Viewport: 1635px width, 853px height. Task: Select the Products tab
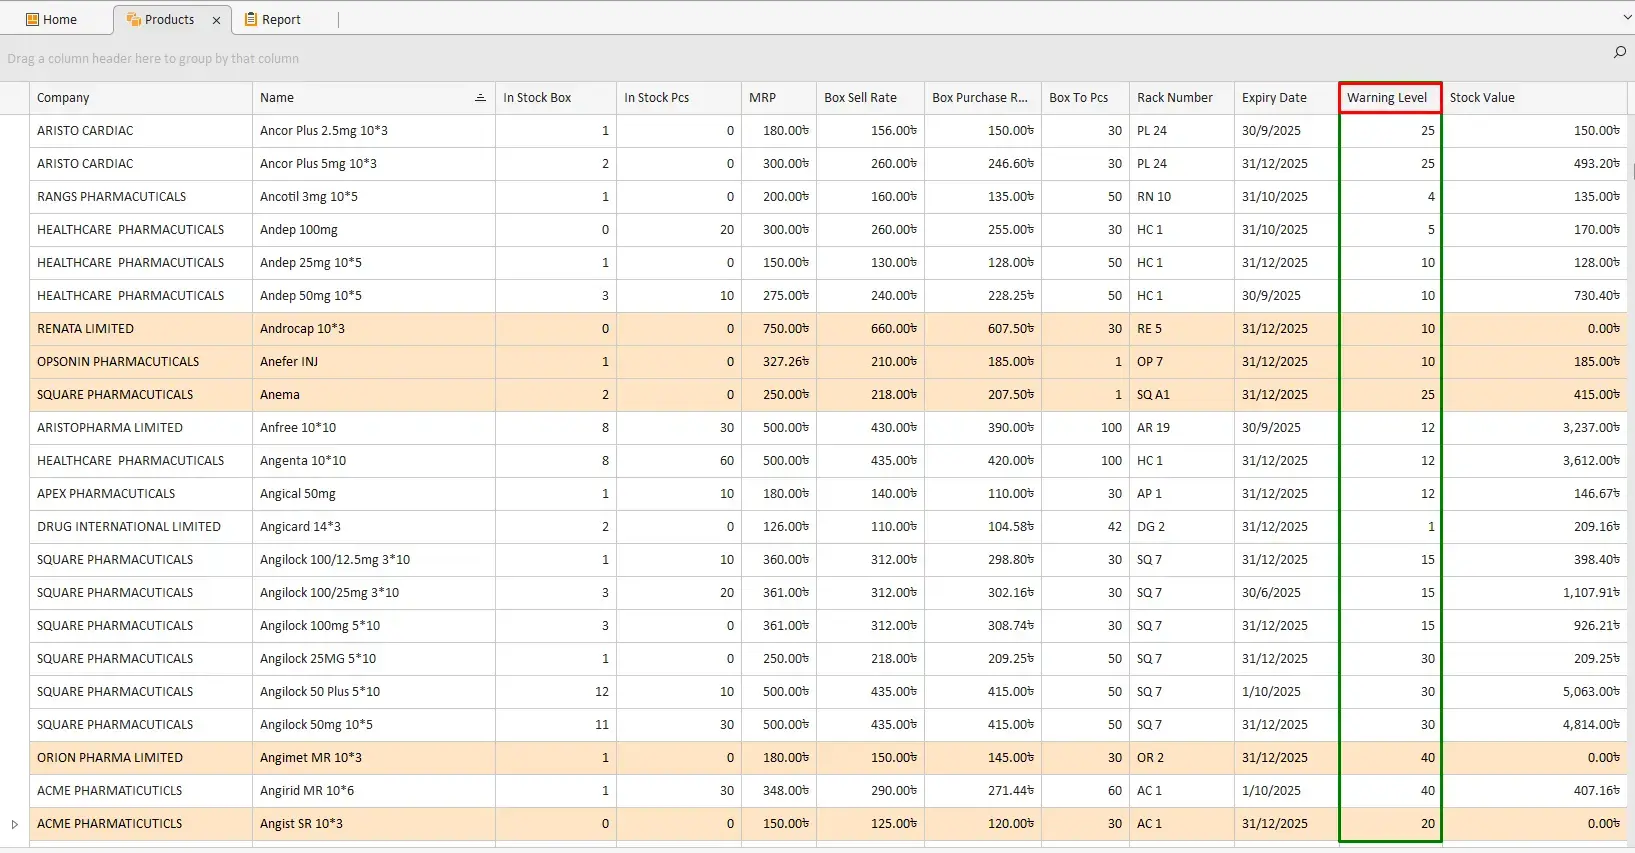pyautogui.click(x=170, y=19)
